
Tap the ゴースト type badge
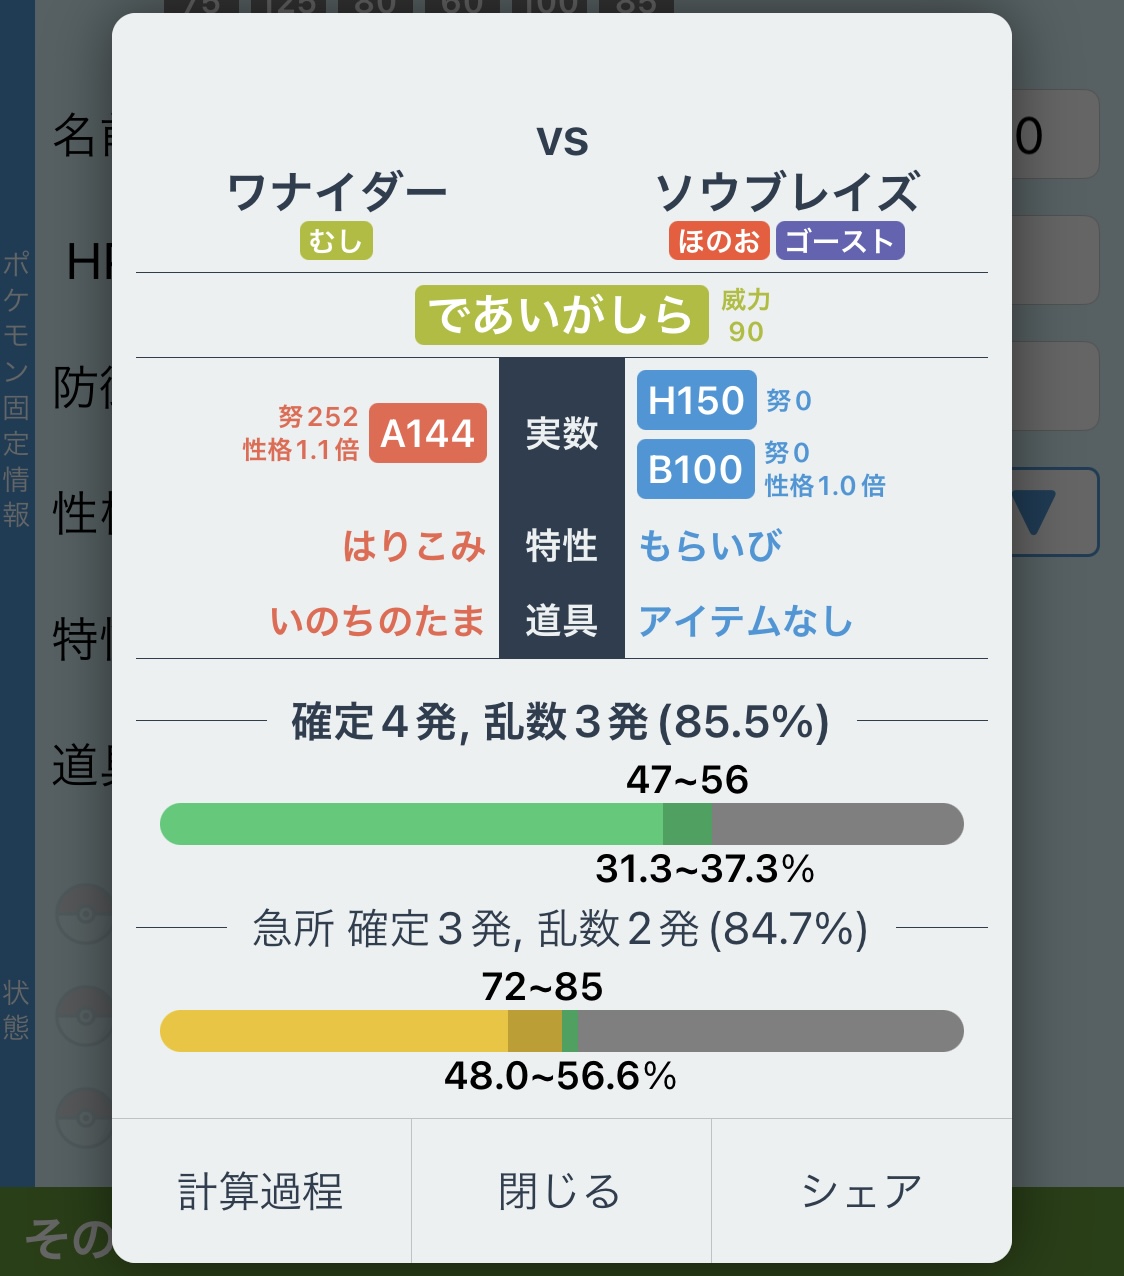pyautogui.click(x=840, y=241)
